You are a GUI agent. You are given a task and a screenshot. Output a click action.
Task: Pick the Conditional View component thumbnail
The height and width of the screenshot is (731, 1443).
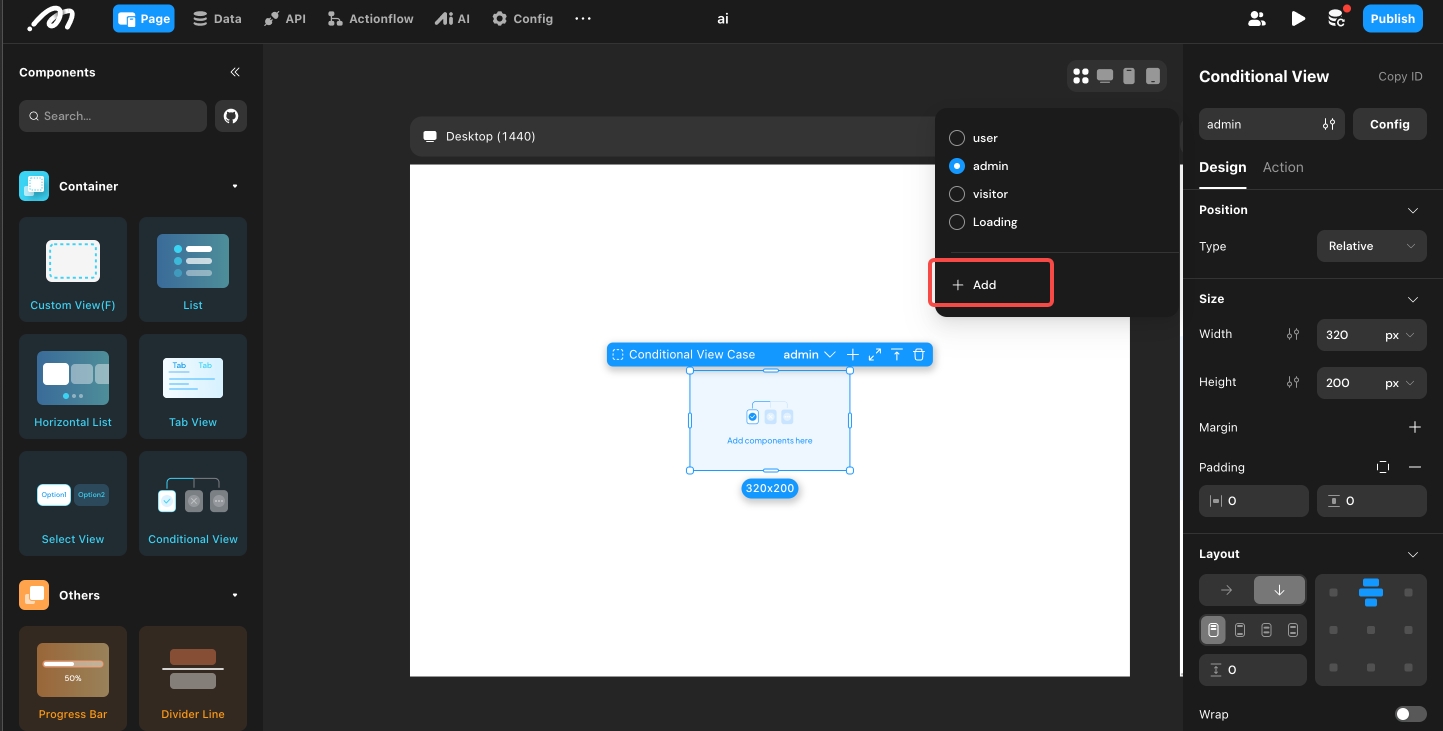[x=193, y=505]
